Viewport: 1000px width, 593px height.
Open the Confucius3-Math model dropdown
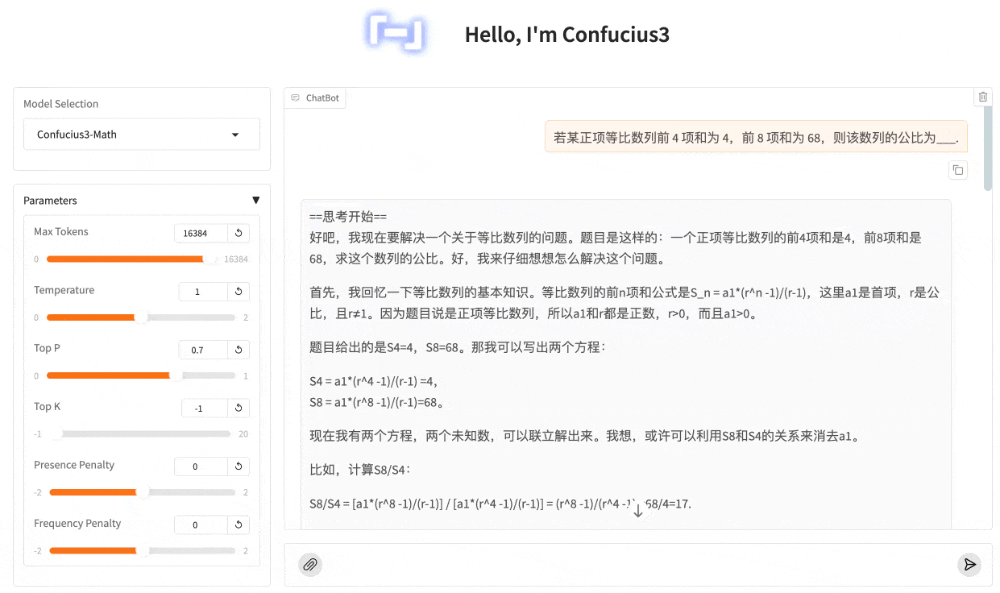coord(142,135)
